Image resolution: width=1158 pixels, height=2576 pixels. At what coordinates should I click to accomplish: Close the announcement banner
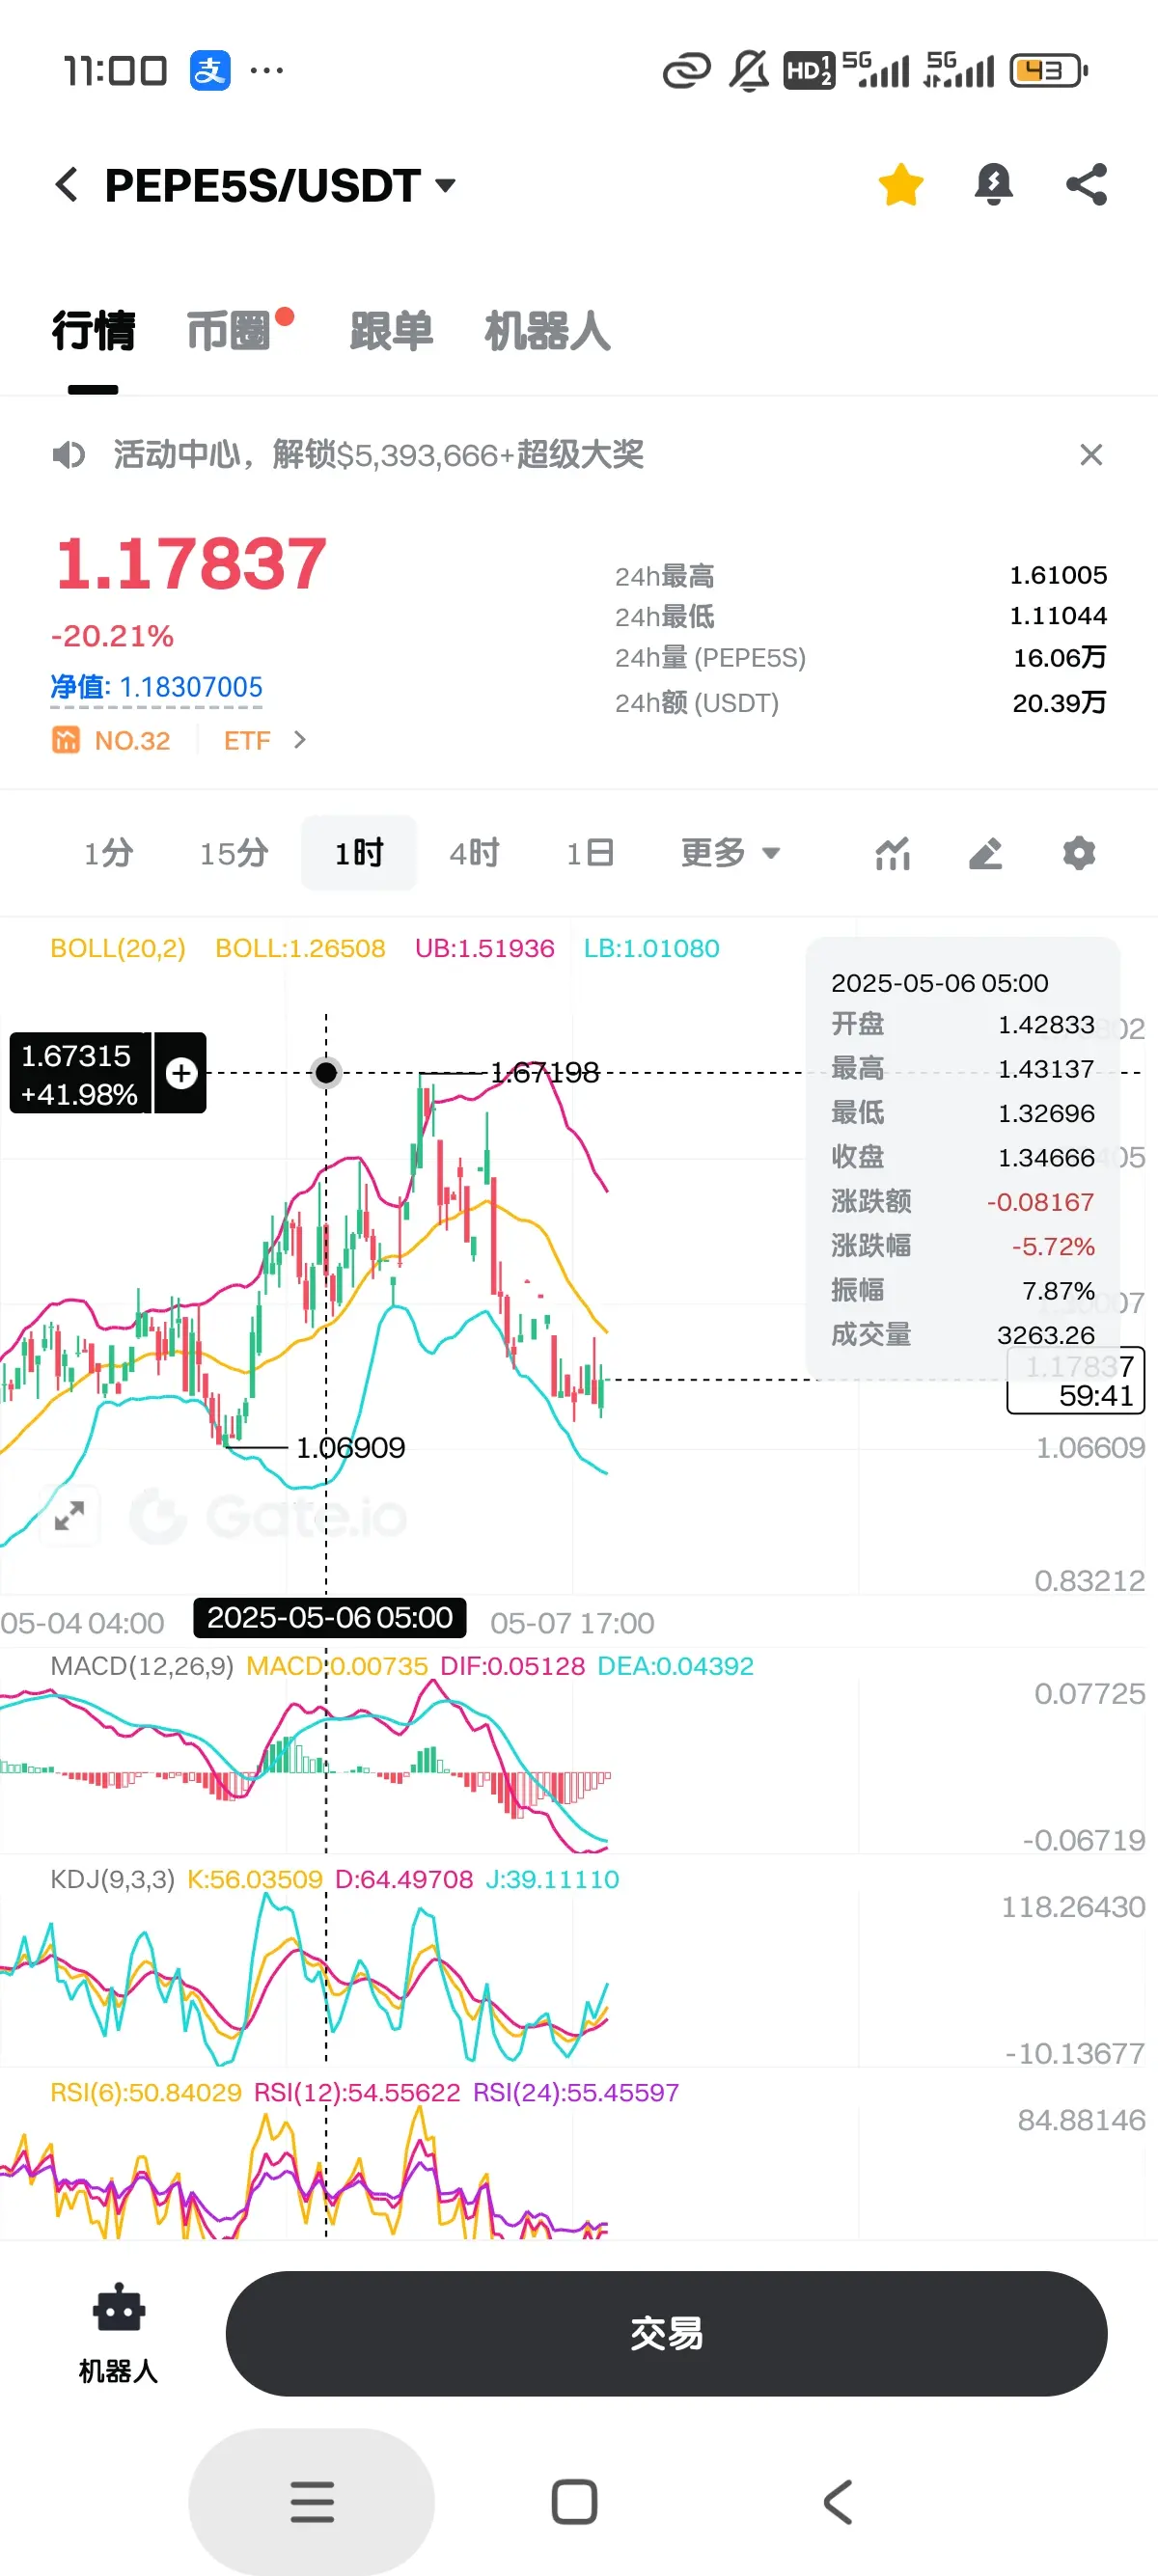click(x=1091, y=455)
